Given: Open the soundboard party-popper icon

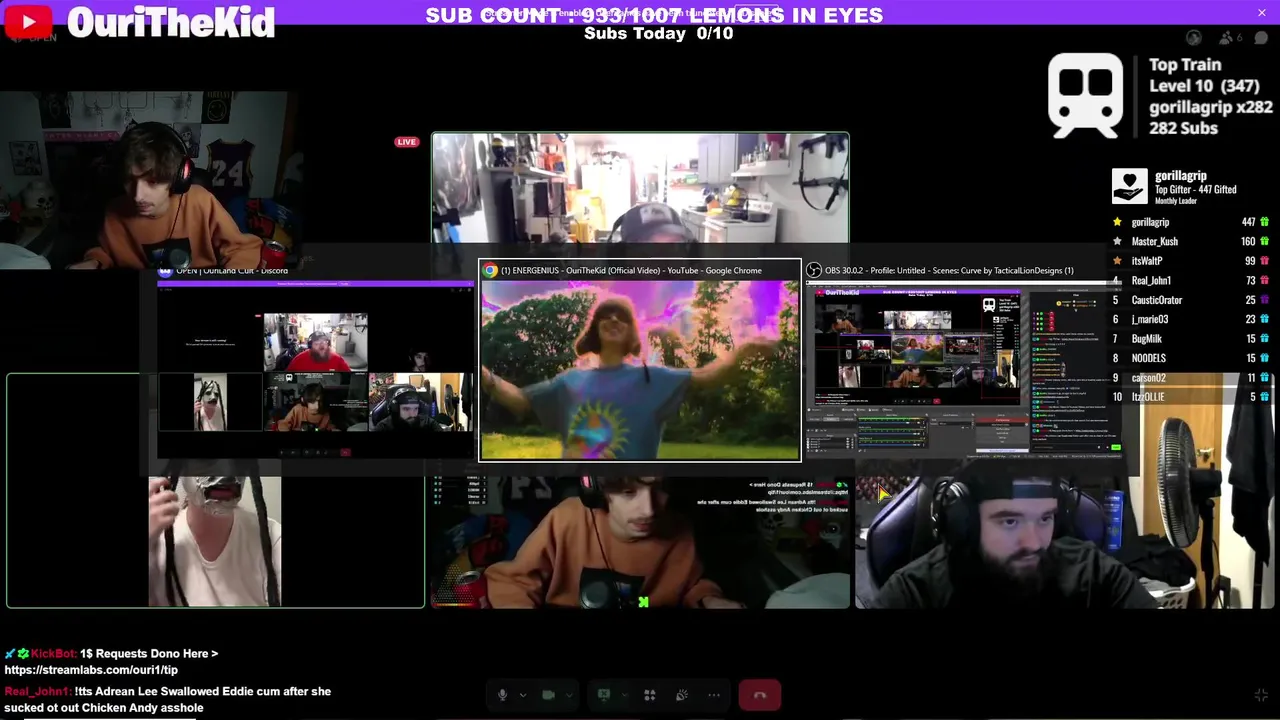Looking at the screenshot, I should coord(681,695).
